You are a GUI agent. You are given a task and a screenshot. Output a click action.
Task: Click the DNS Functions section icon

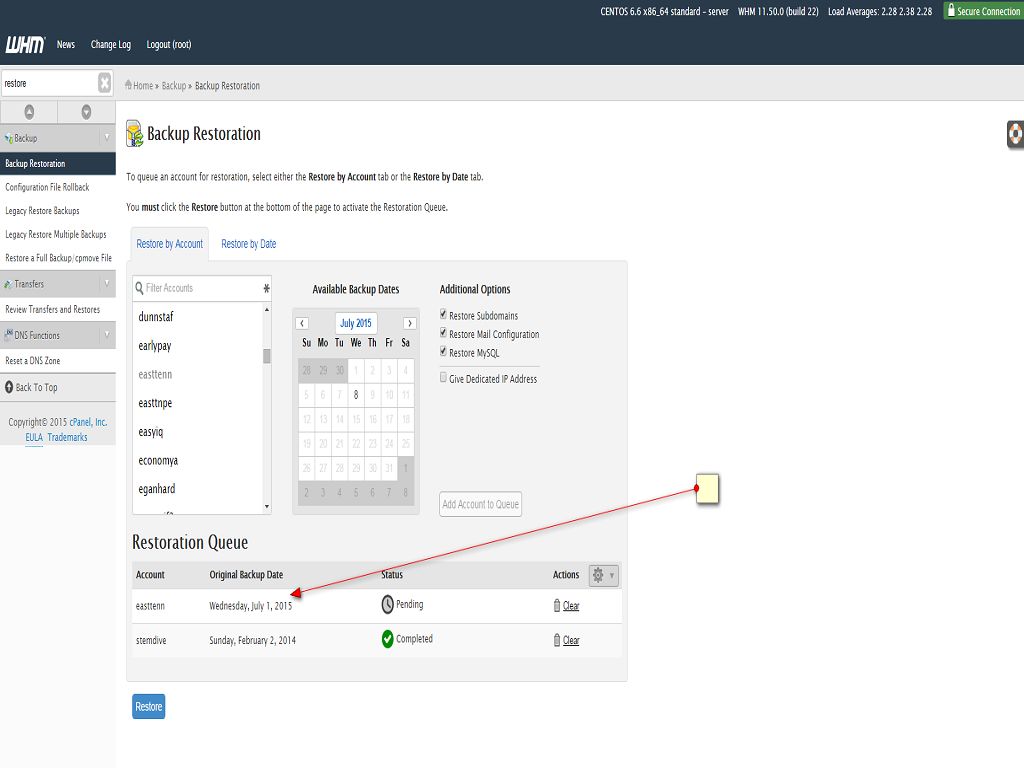[x=8, y=335]
